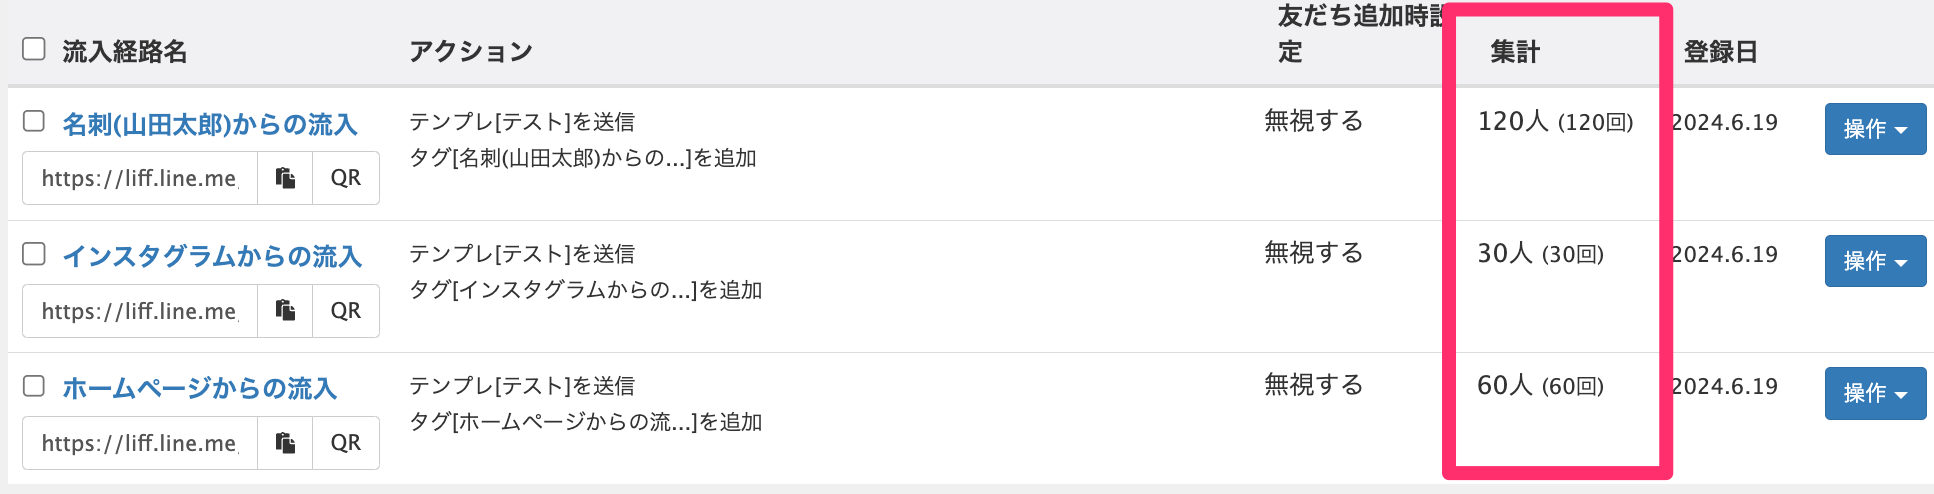The width and height of the screenshot is (1934, 494).
Task: Open the インスタグラムからの流入 link
Action: (x=212, y=257)
